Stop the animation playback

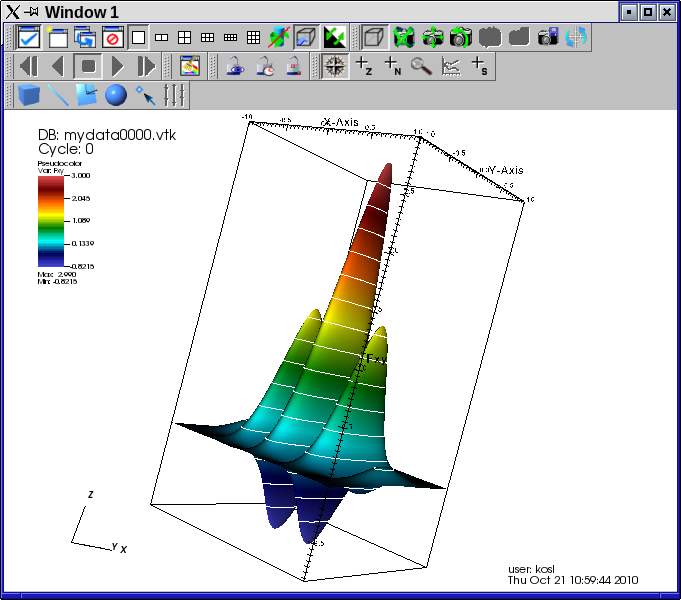click(89, 67)
